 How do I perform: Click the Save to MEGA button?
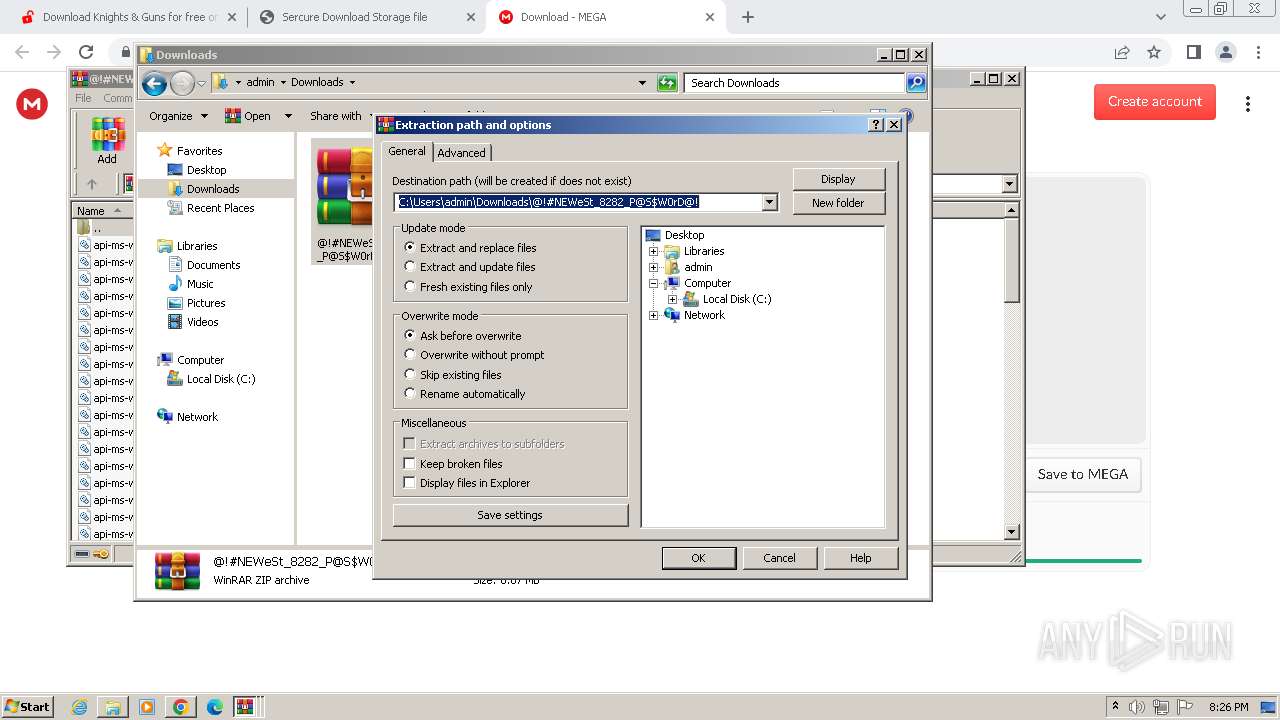(1082, 475)
